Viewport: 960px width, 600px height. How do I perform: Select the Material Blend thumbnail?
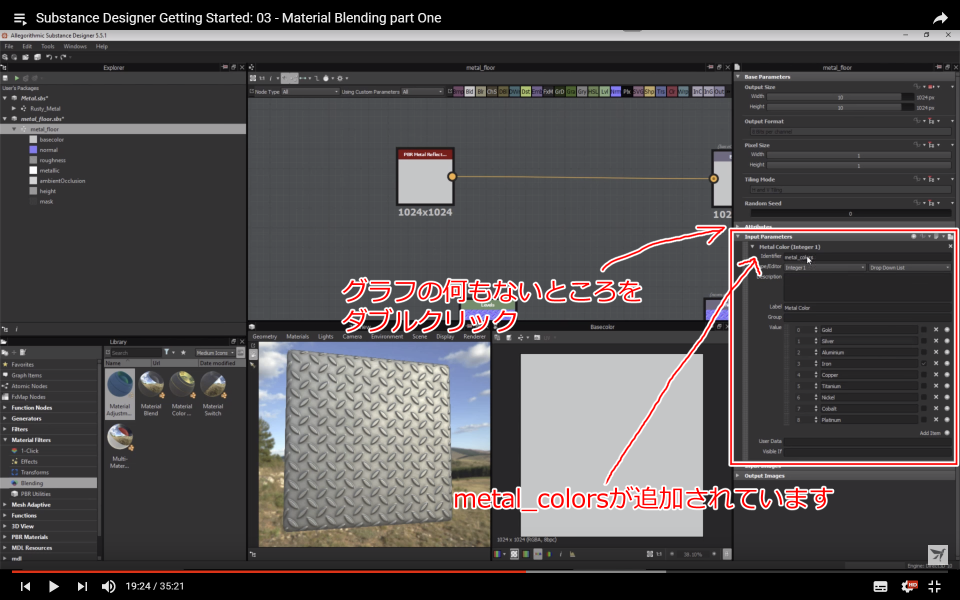click(151, 393)
